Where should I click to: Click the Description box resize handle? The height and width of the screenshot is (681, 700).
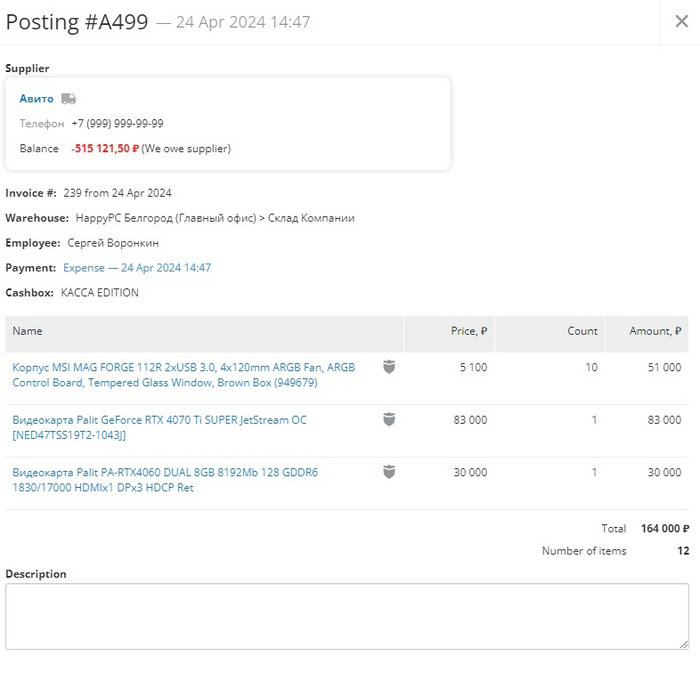pyautogui.click(x=684, y=645)
